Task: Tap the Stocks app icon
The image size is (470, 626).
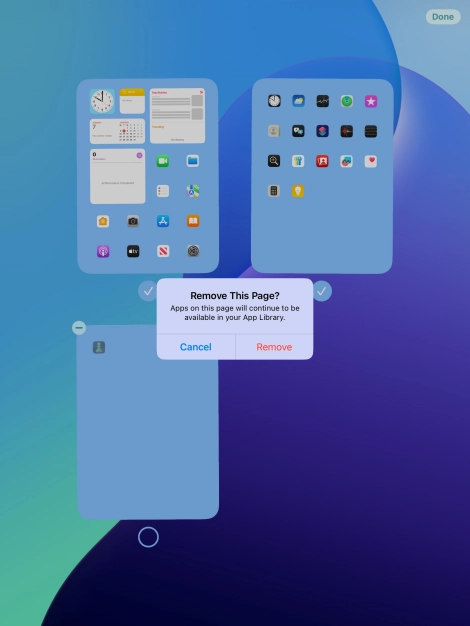Action: click(x=323, y=101)
